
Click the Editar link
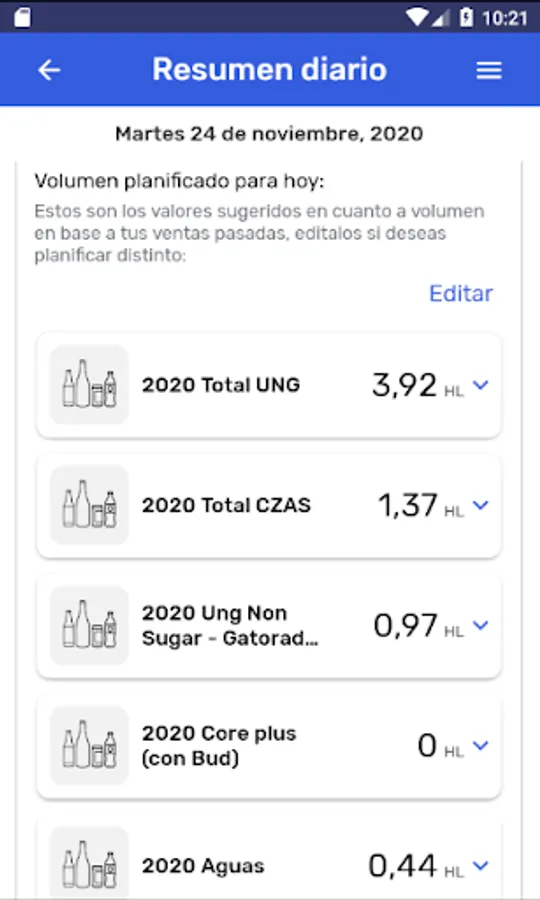point(461,293)
